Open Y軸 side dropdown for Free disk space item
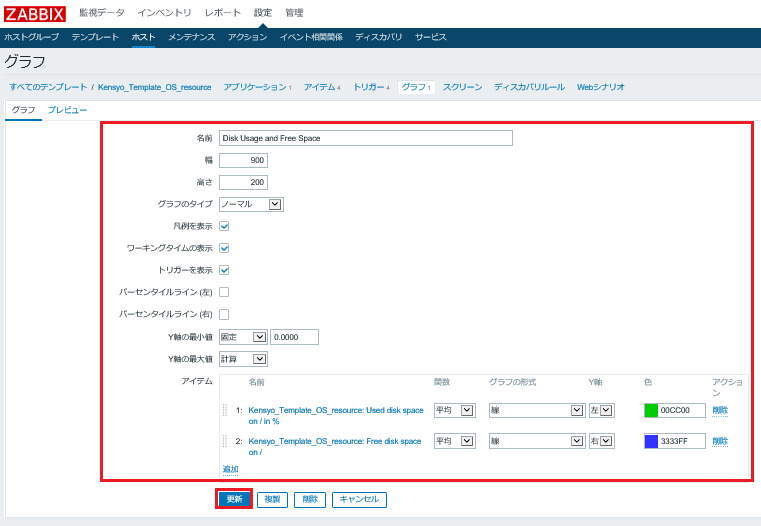Viewport: 761px width, 526px height. (601, 441)
